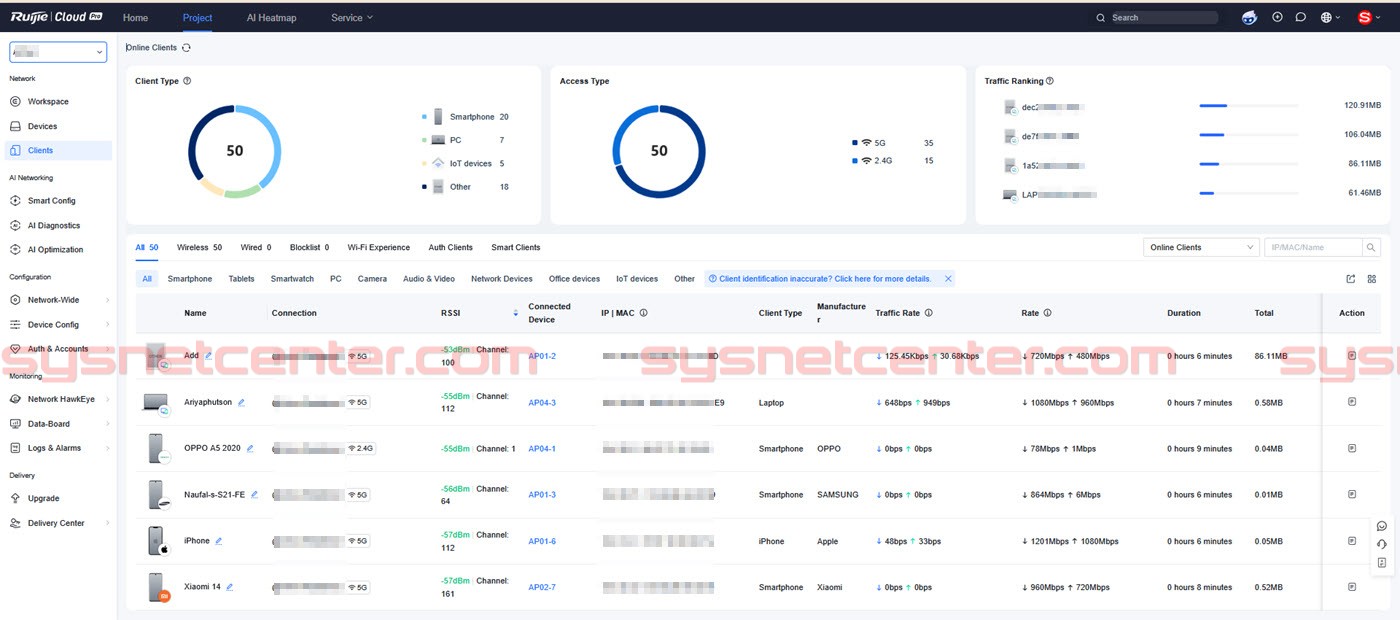Open the AI assistant robot icon
This screenshot has height=620, width=1400.
pos(1249,17)
